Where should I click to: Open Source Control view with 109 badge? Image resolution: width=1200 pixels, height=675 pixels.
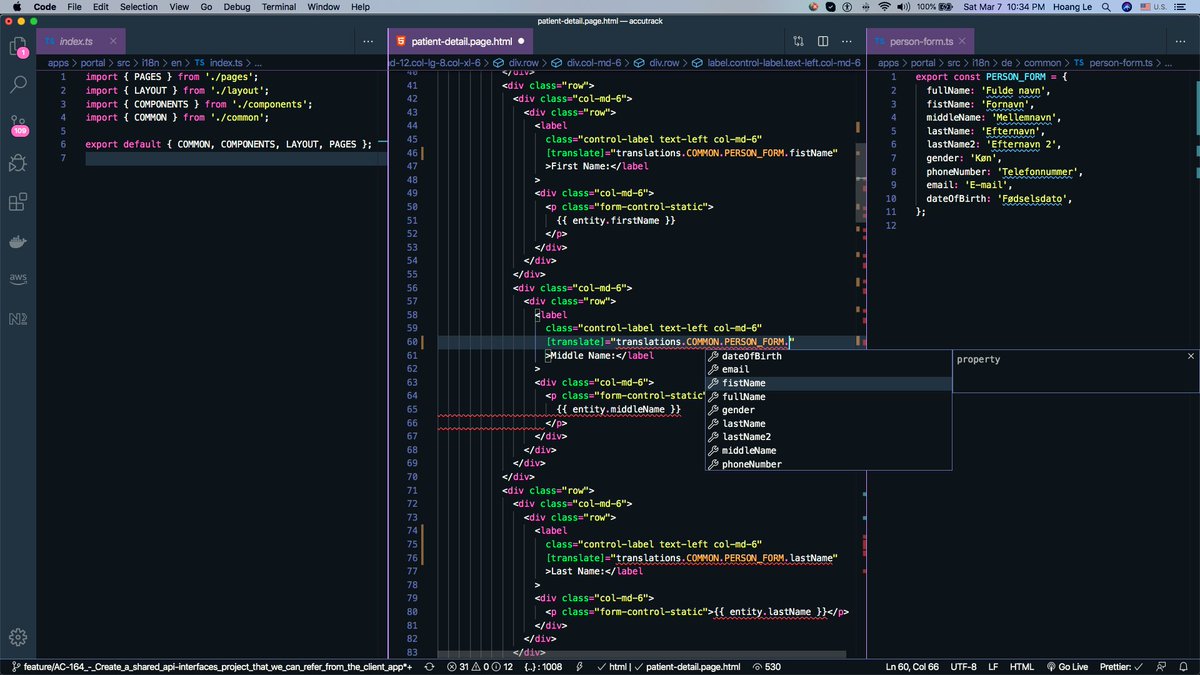18,124
